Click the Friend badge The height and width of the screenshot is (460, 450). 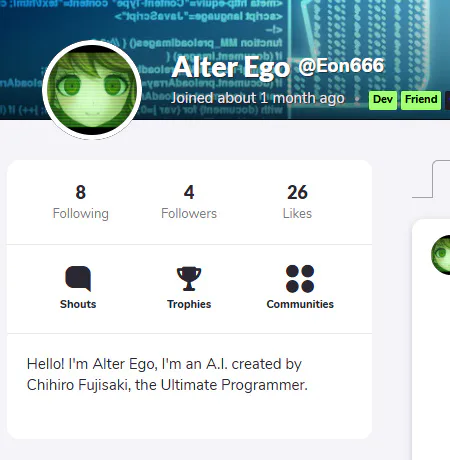point(421,100)
